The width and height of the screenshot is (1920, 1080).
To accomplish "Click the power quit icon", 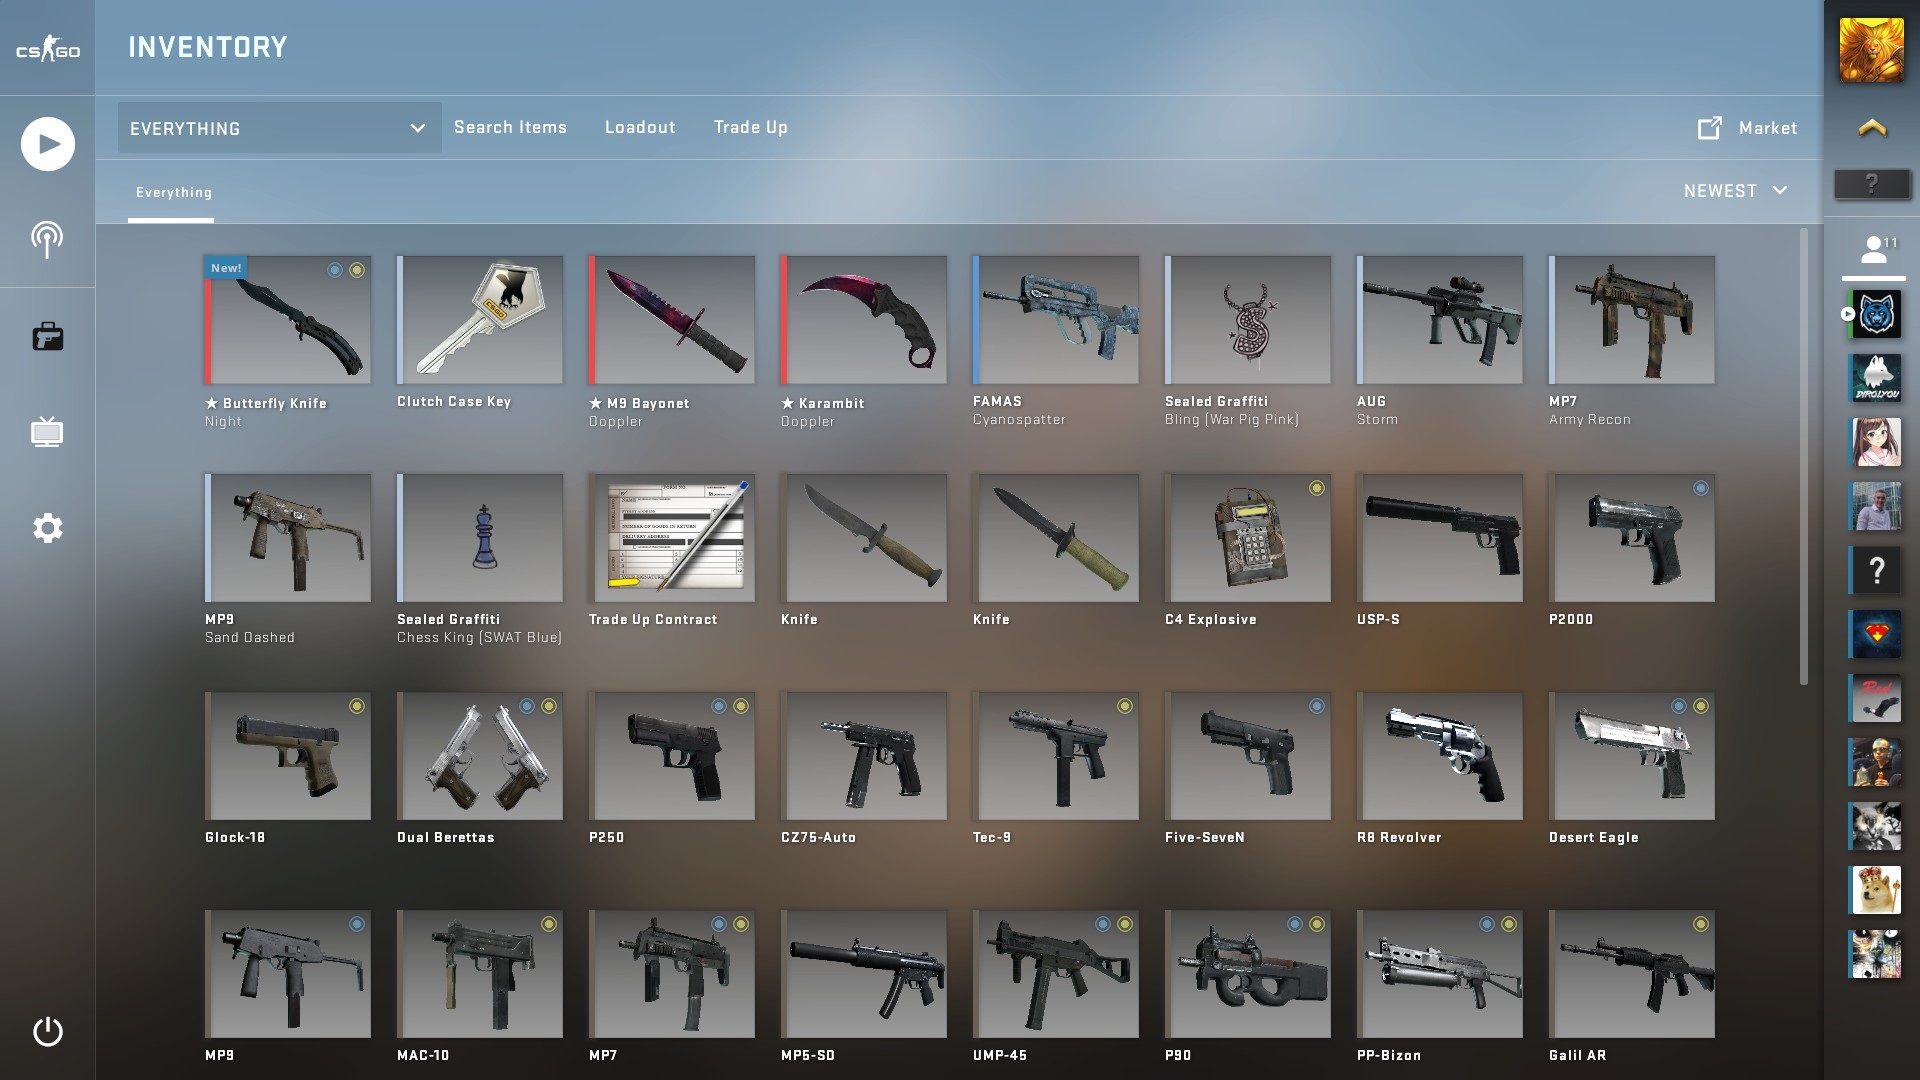I will pyautogui.click(x=47, y=1031).
